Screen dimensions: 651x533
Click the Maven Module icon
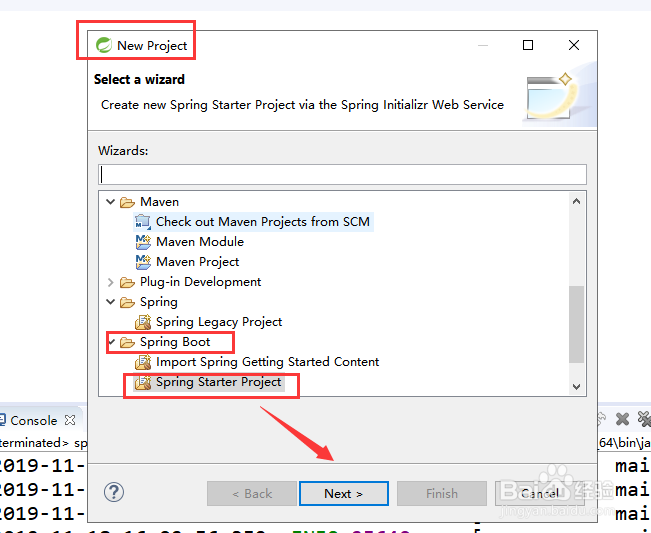click(x=143, y=242)
